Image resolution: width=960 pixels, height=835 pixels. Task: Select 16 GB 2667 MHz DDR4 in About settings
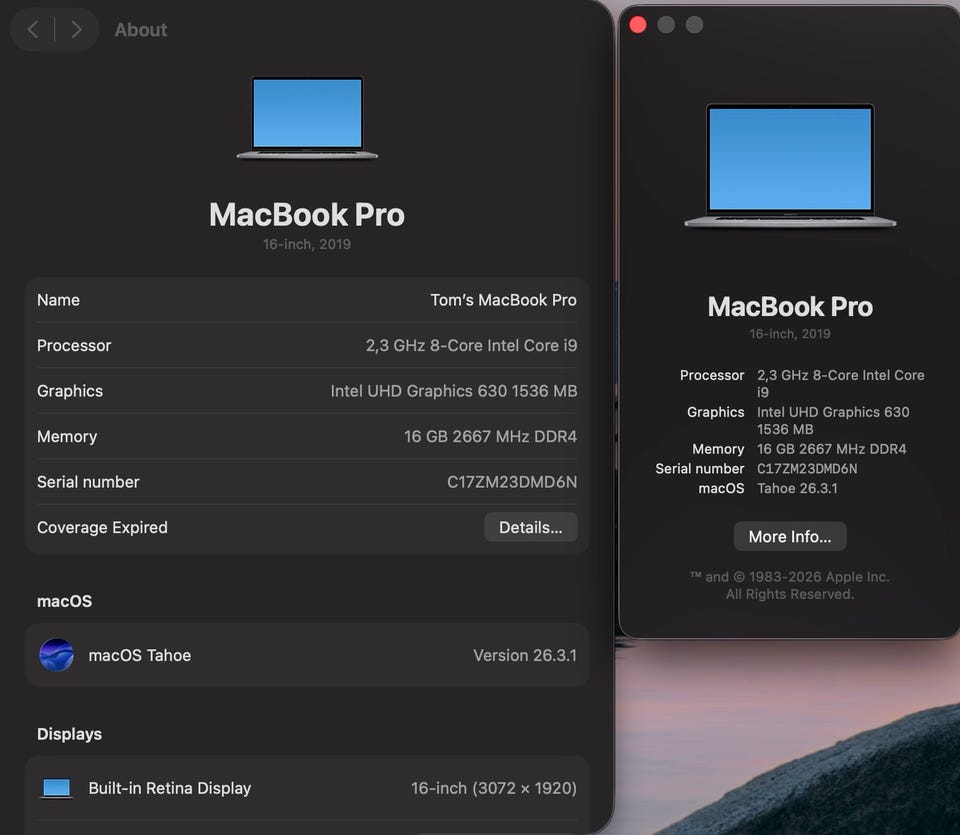click(x=490, y=436)
